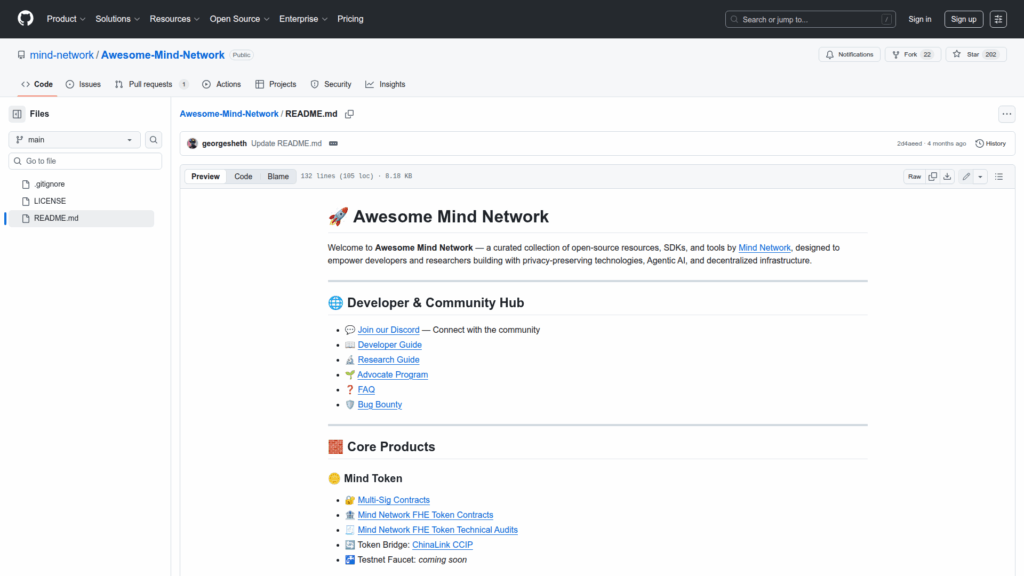
Task: Open the Product menu
Action: 66,19
